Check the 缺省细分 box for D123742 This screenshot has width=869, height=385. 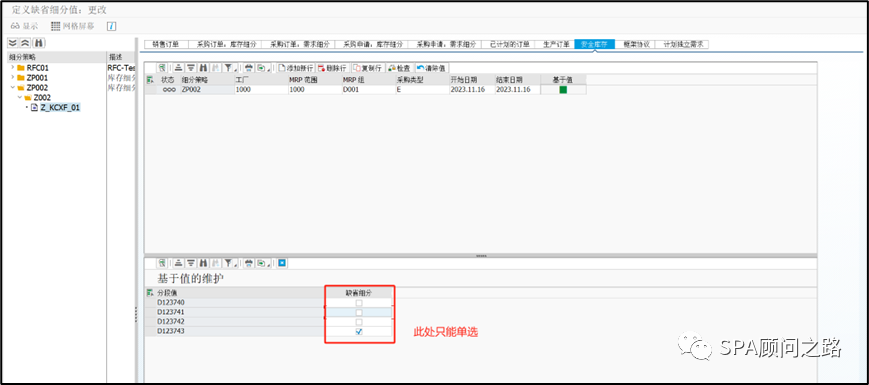click(x=359, y=322)
